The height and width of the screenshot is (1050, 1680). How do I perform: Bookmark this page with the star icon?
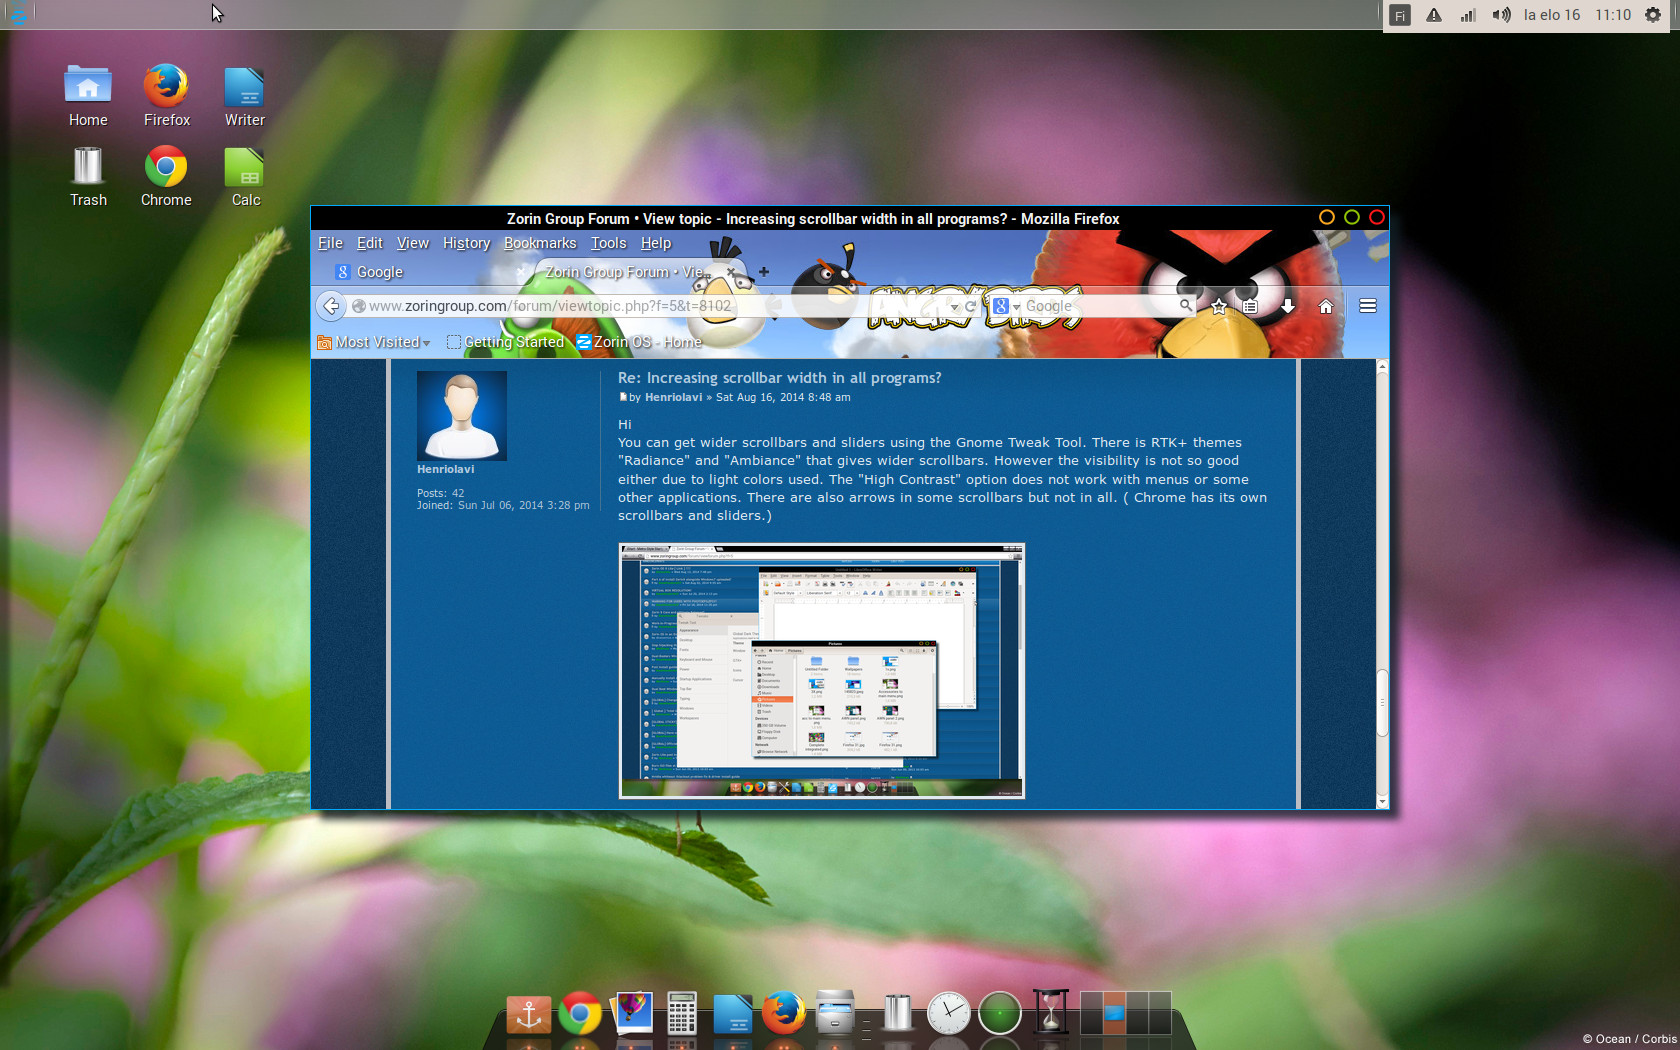(1219, 307)
